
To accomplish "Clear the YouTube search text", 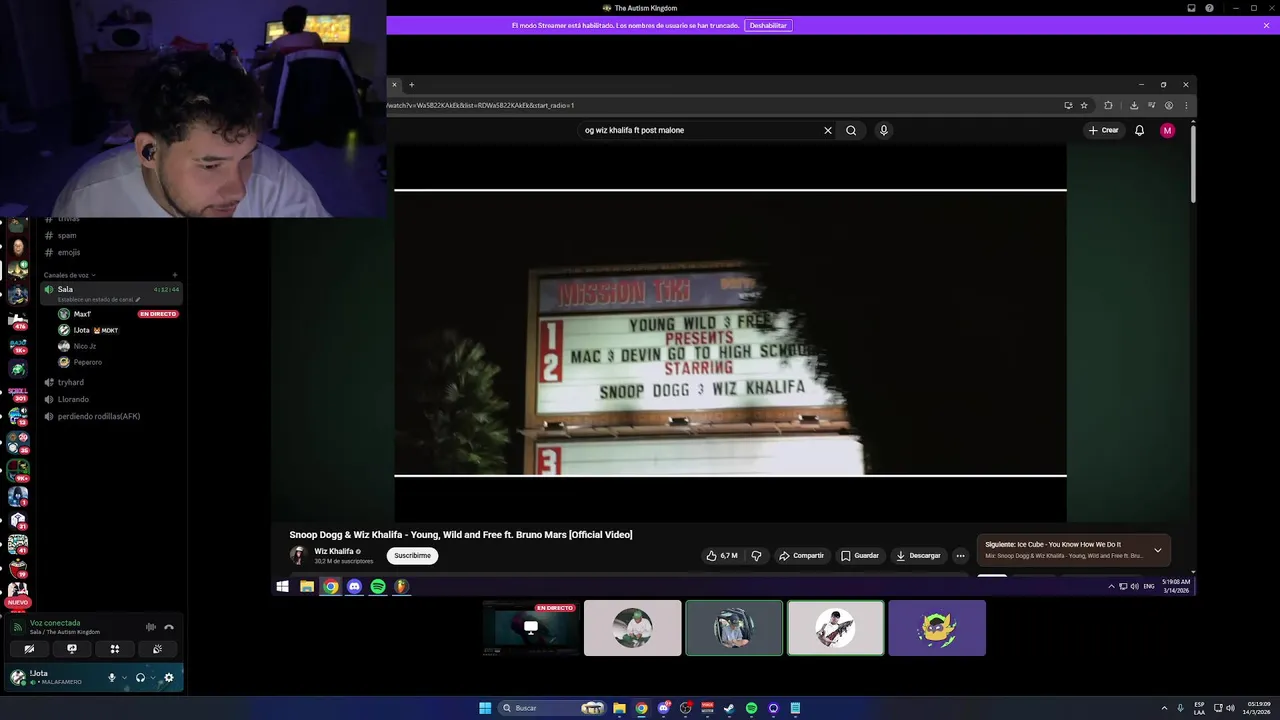I will pos(828,130).
